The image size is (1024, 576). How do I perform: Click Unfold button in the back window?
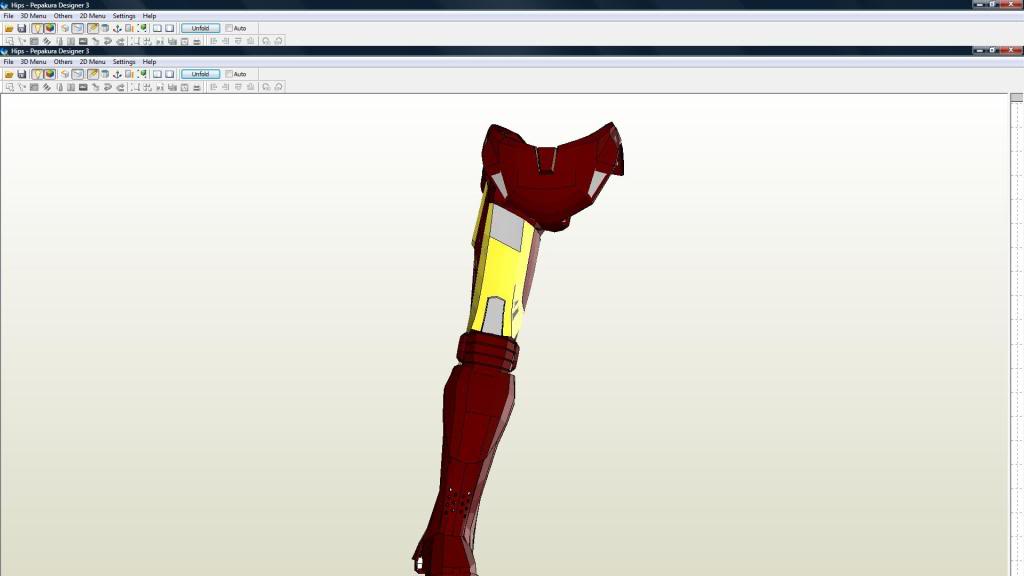[x=200, y=28]
